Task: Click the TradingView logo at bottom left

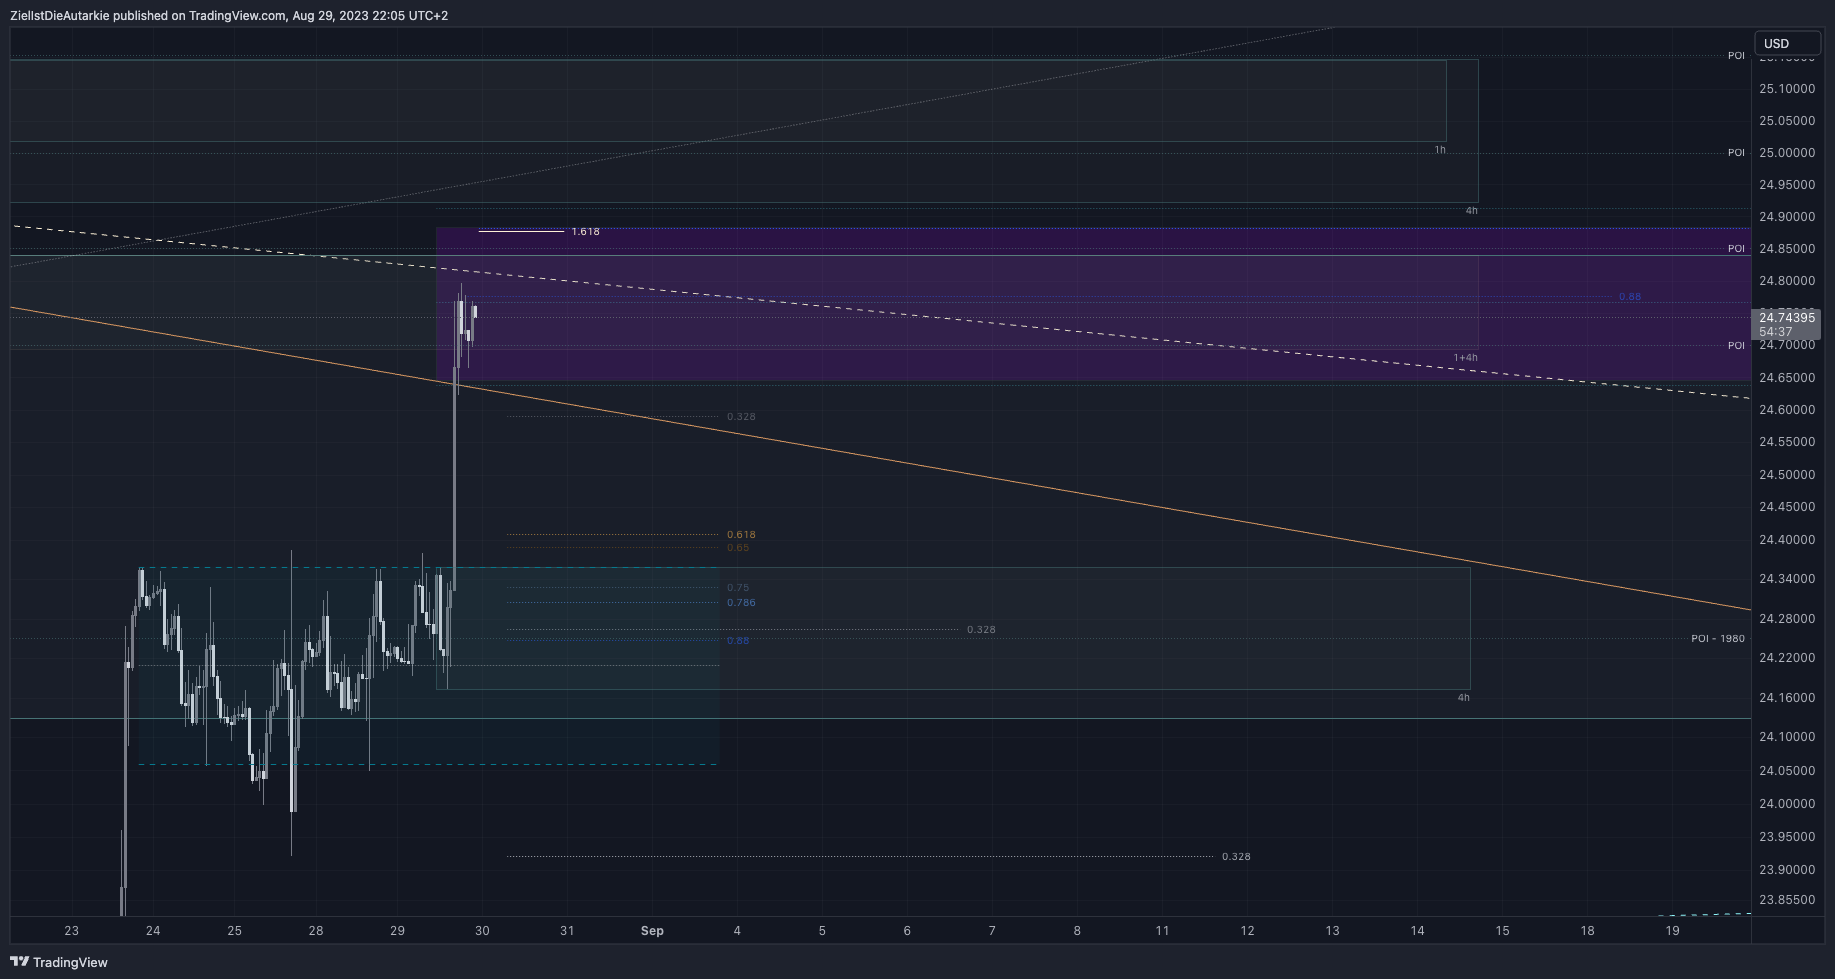Action: 59,962
